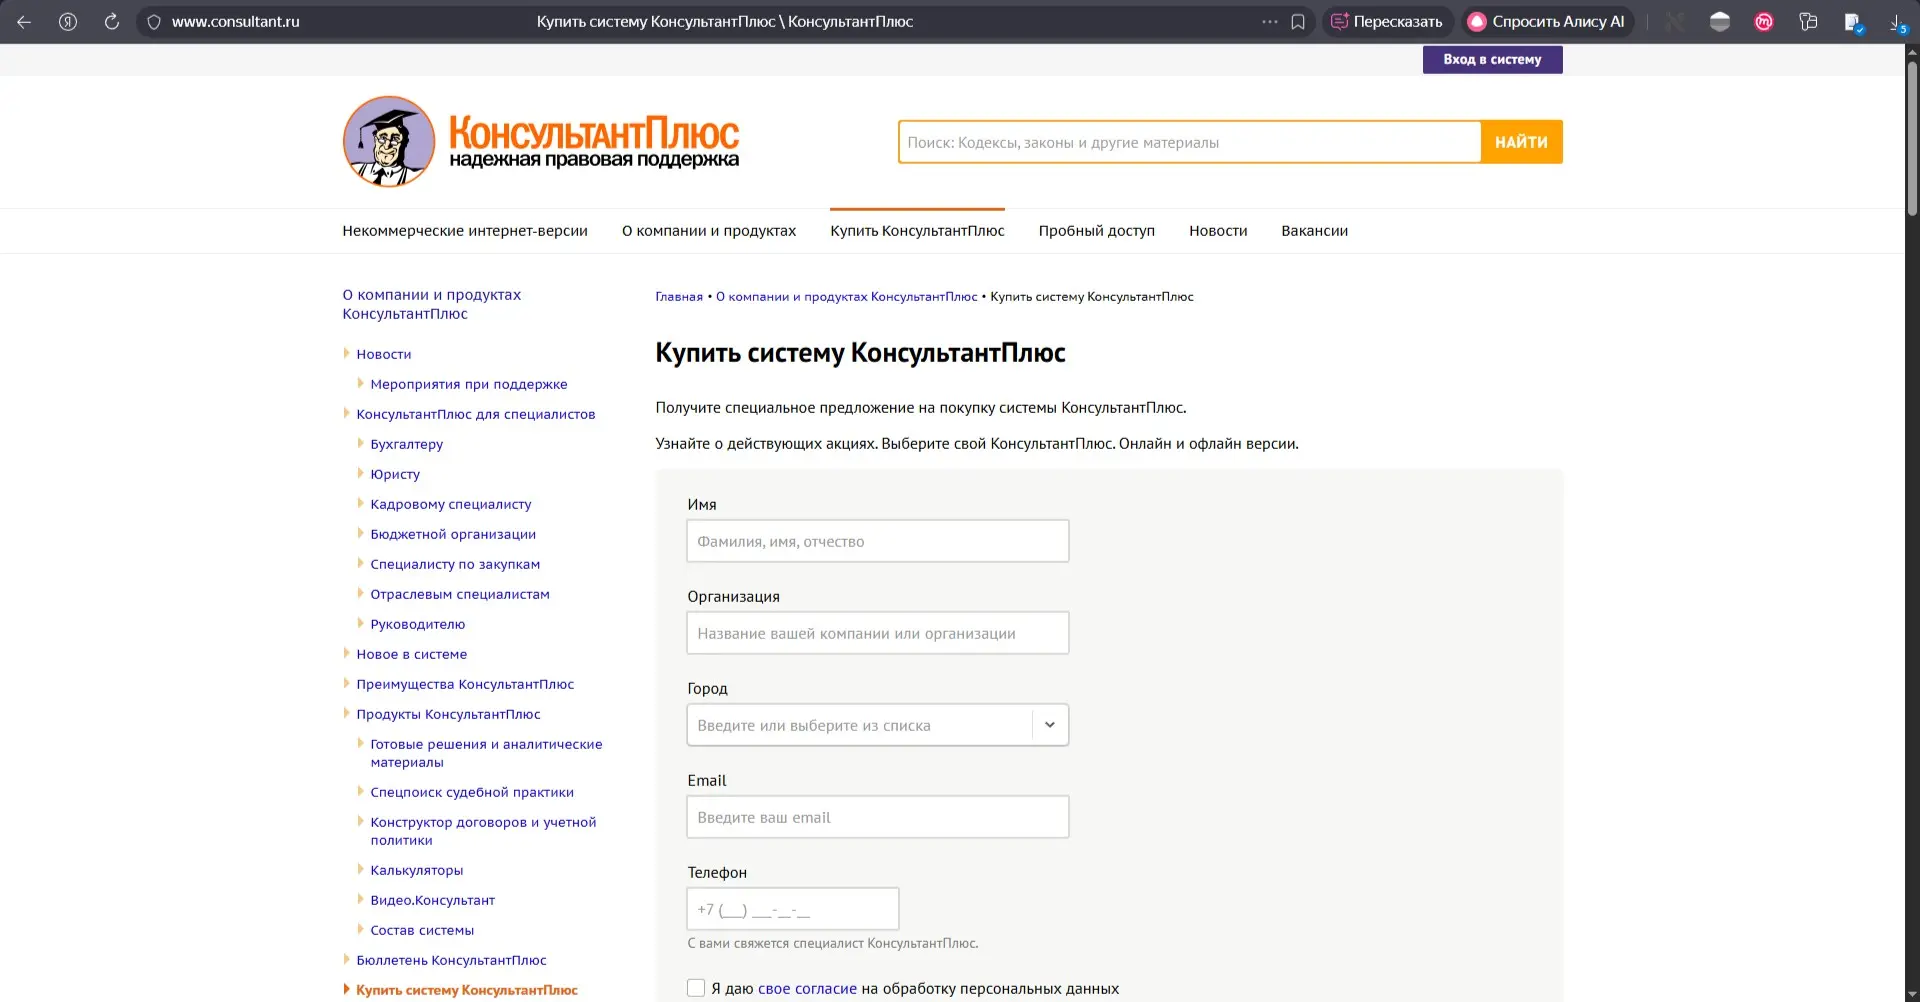
Task: Open browser downloads icon
Action: pyautogui.click(x=1897, y=22)
